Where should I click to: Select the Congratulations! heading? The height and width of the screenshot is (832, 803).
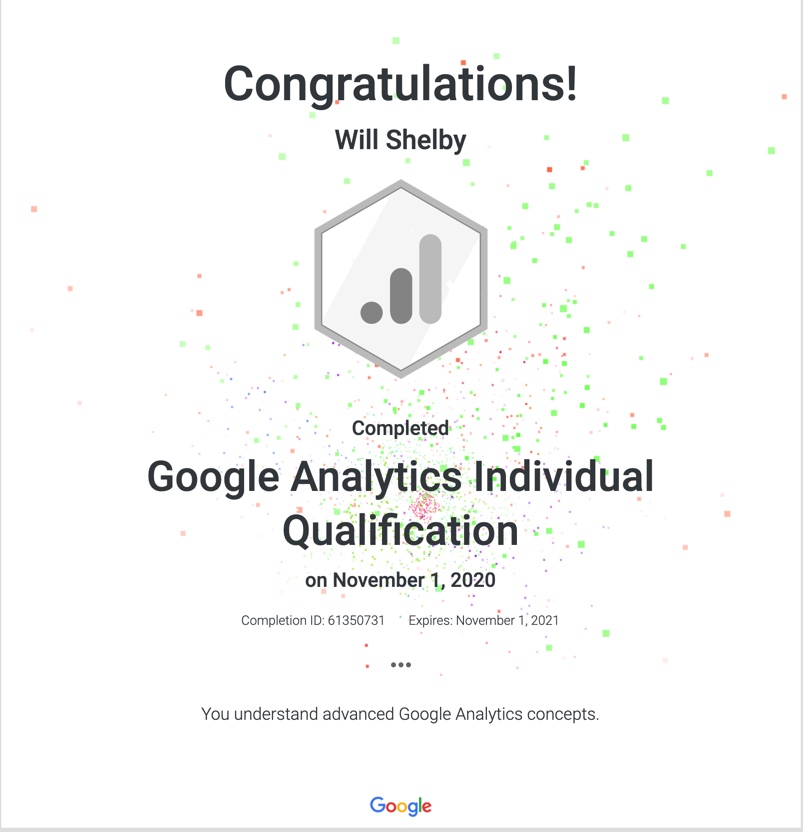coord(401,82)
